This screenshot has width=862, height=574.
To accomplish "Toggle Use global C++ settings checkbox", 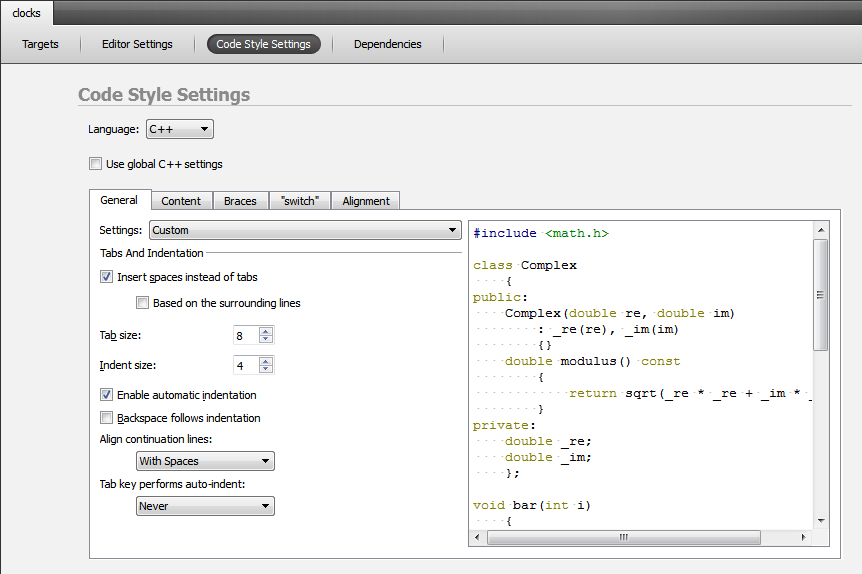I will click(x=96, y=164).
